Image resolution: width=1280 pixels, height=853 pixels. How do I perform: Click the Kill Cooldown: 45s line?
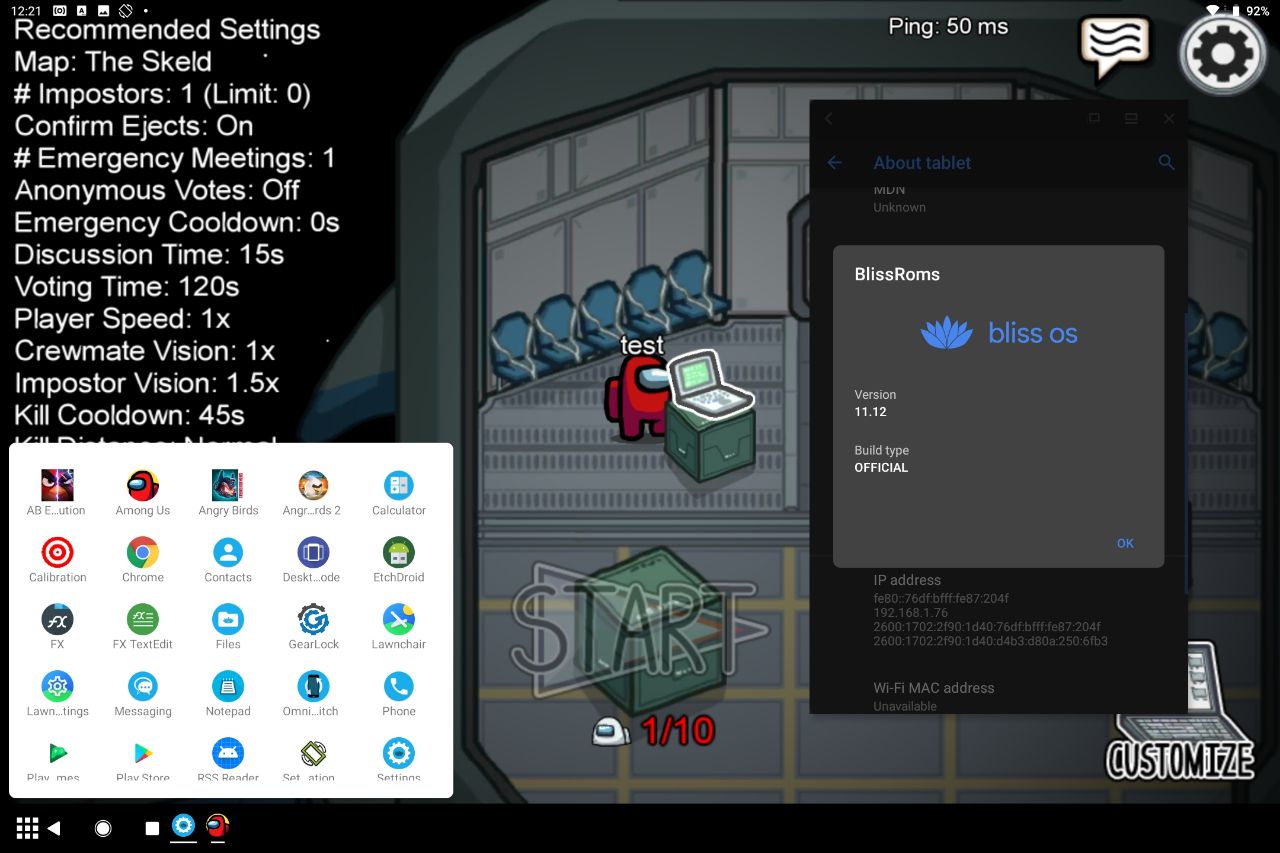click(129, 414)
